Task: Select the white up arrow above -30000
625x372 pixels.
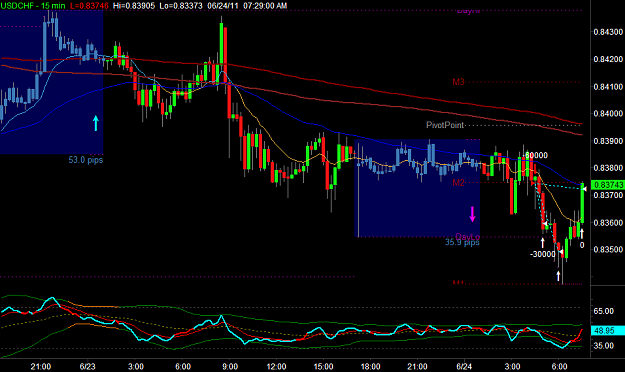Action: [x=542, y=242]
